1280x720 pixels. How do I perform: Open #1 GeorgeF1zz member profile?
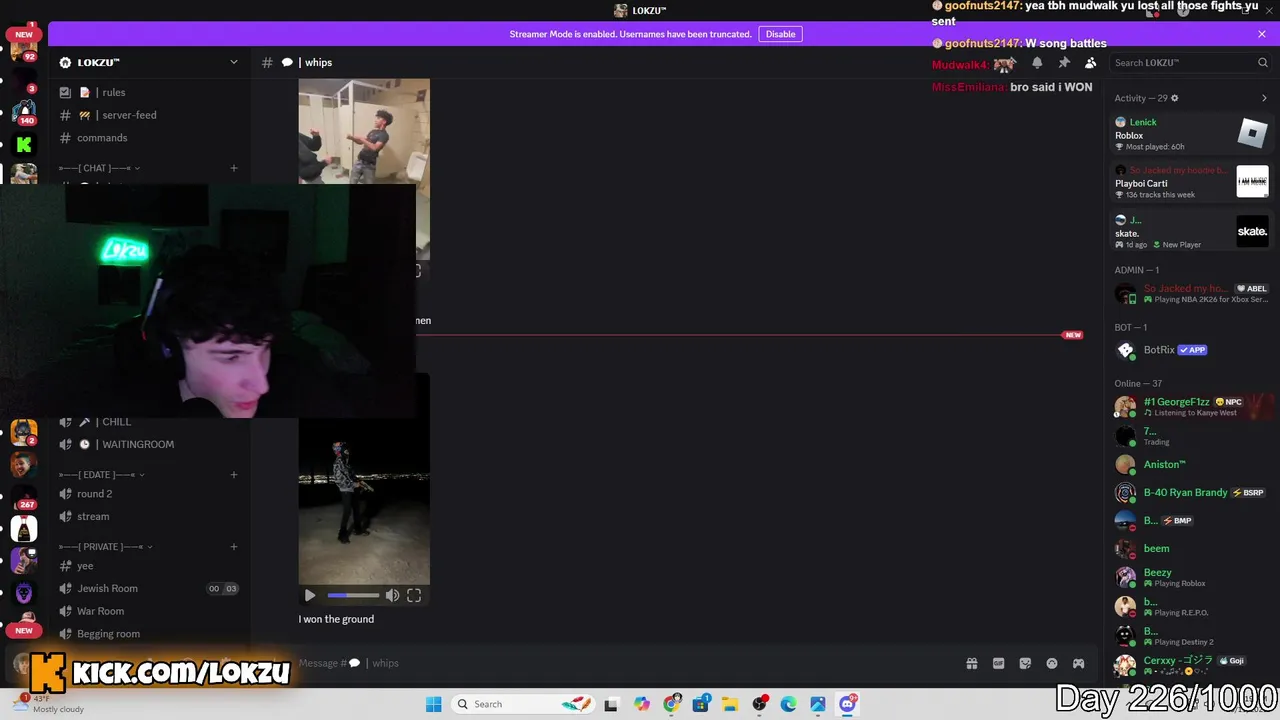click(x=1192, y=406)
